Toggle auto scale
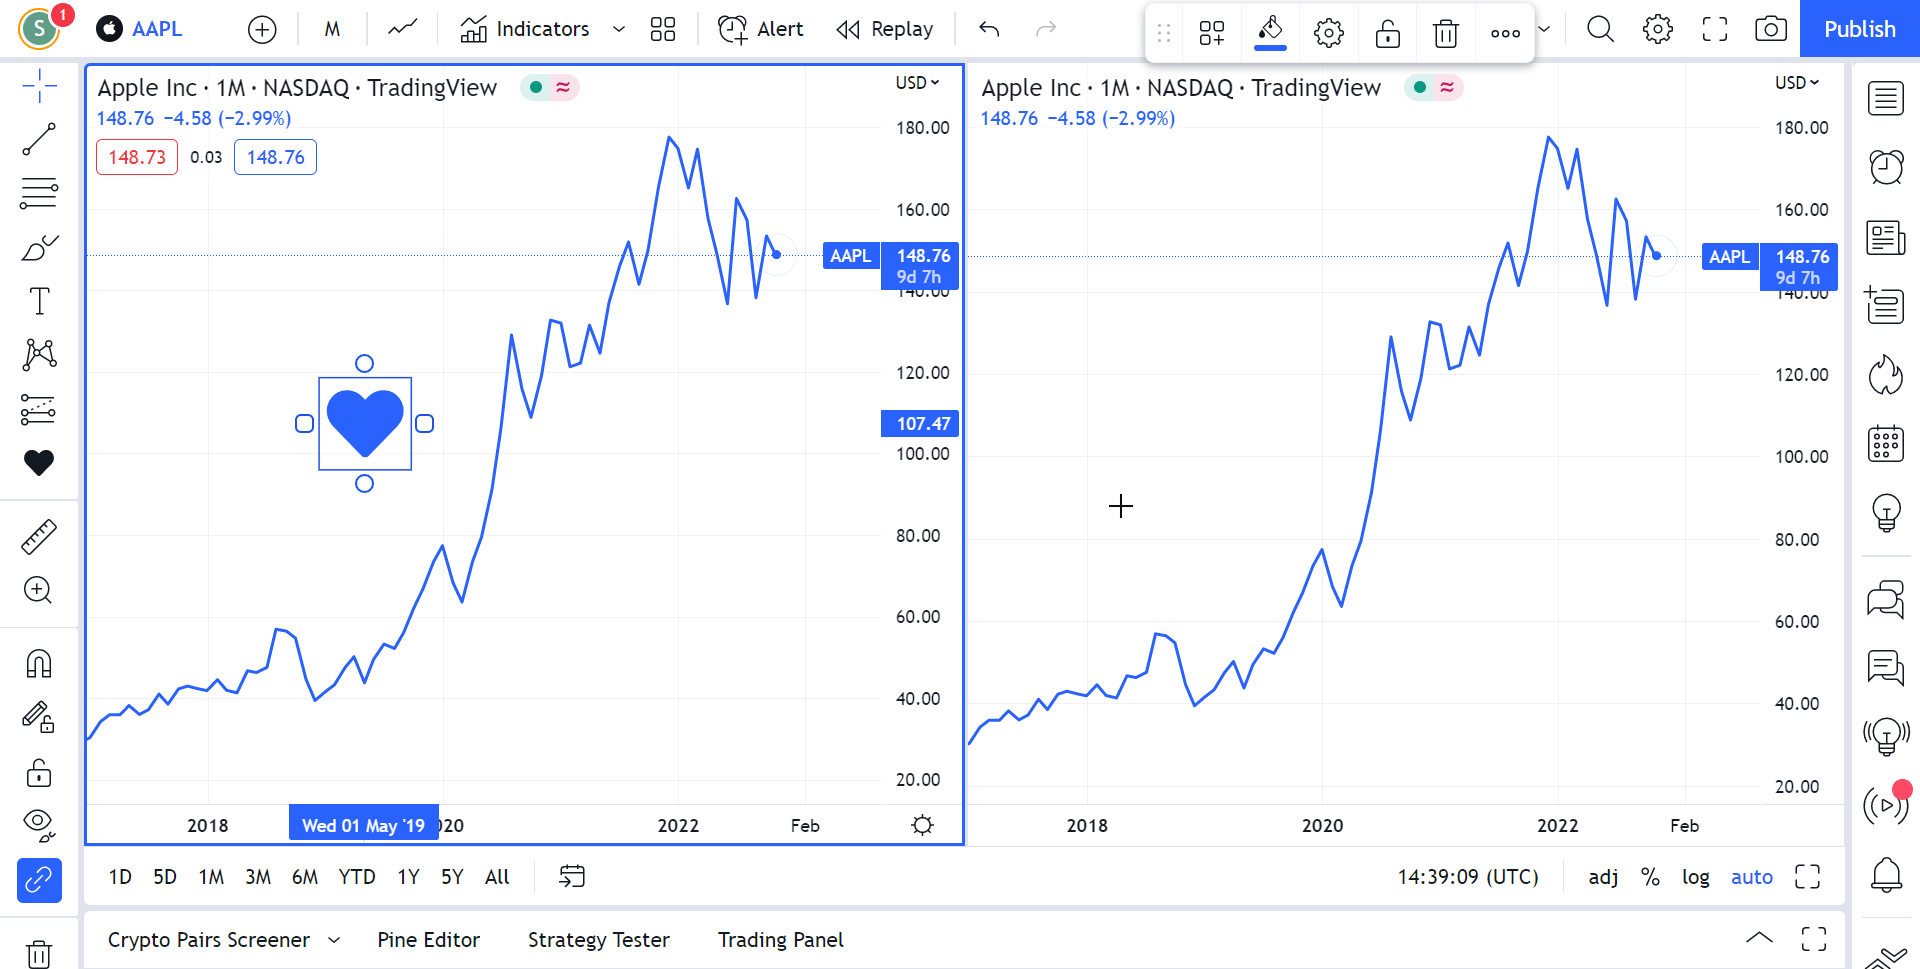Screen dimensions: 1920x969 (1752, 877)
